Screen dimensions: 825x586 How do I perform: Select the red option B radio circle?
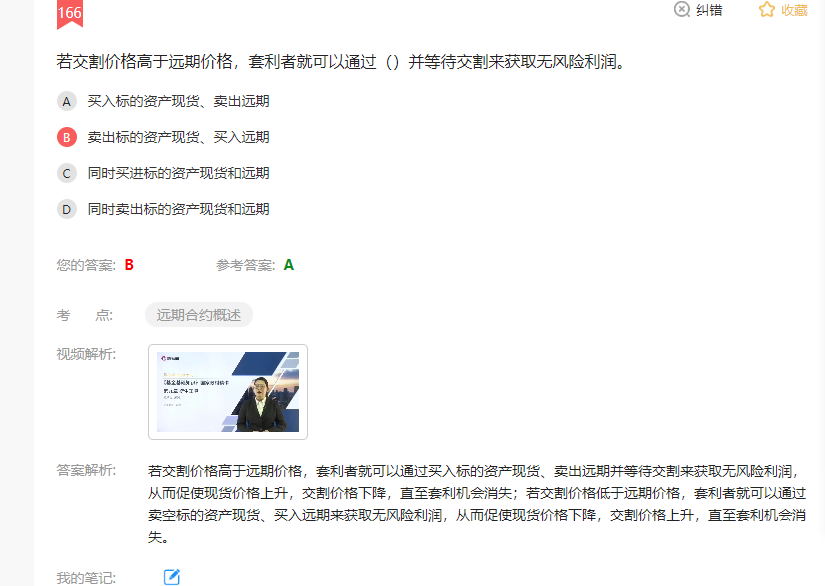[67, 137]
